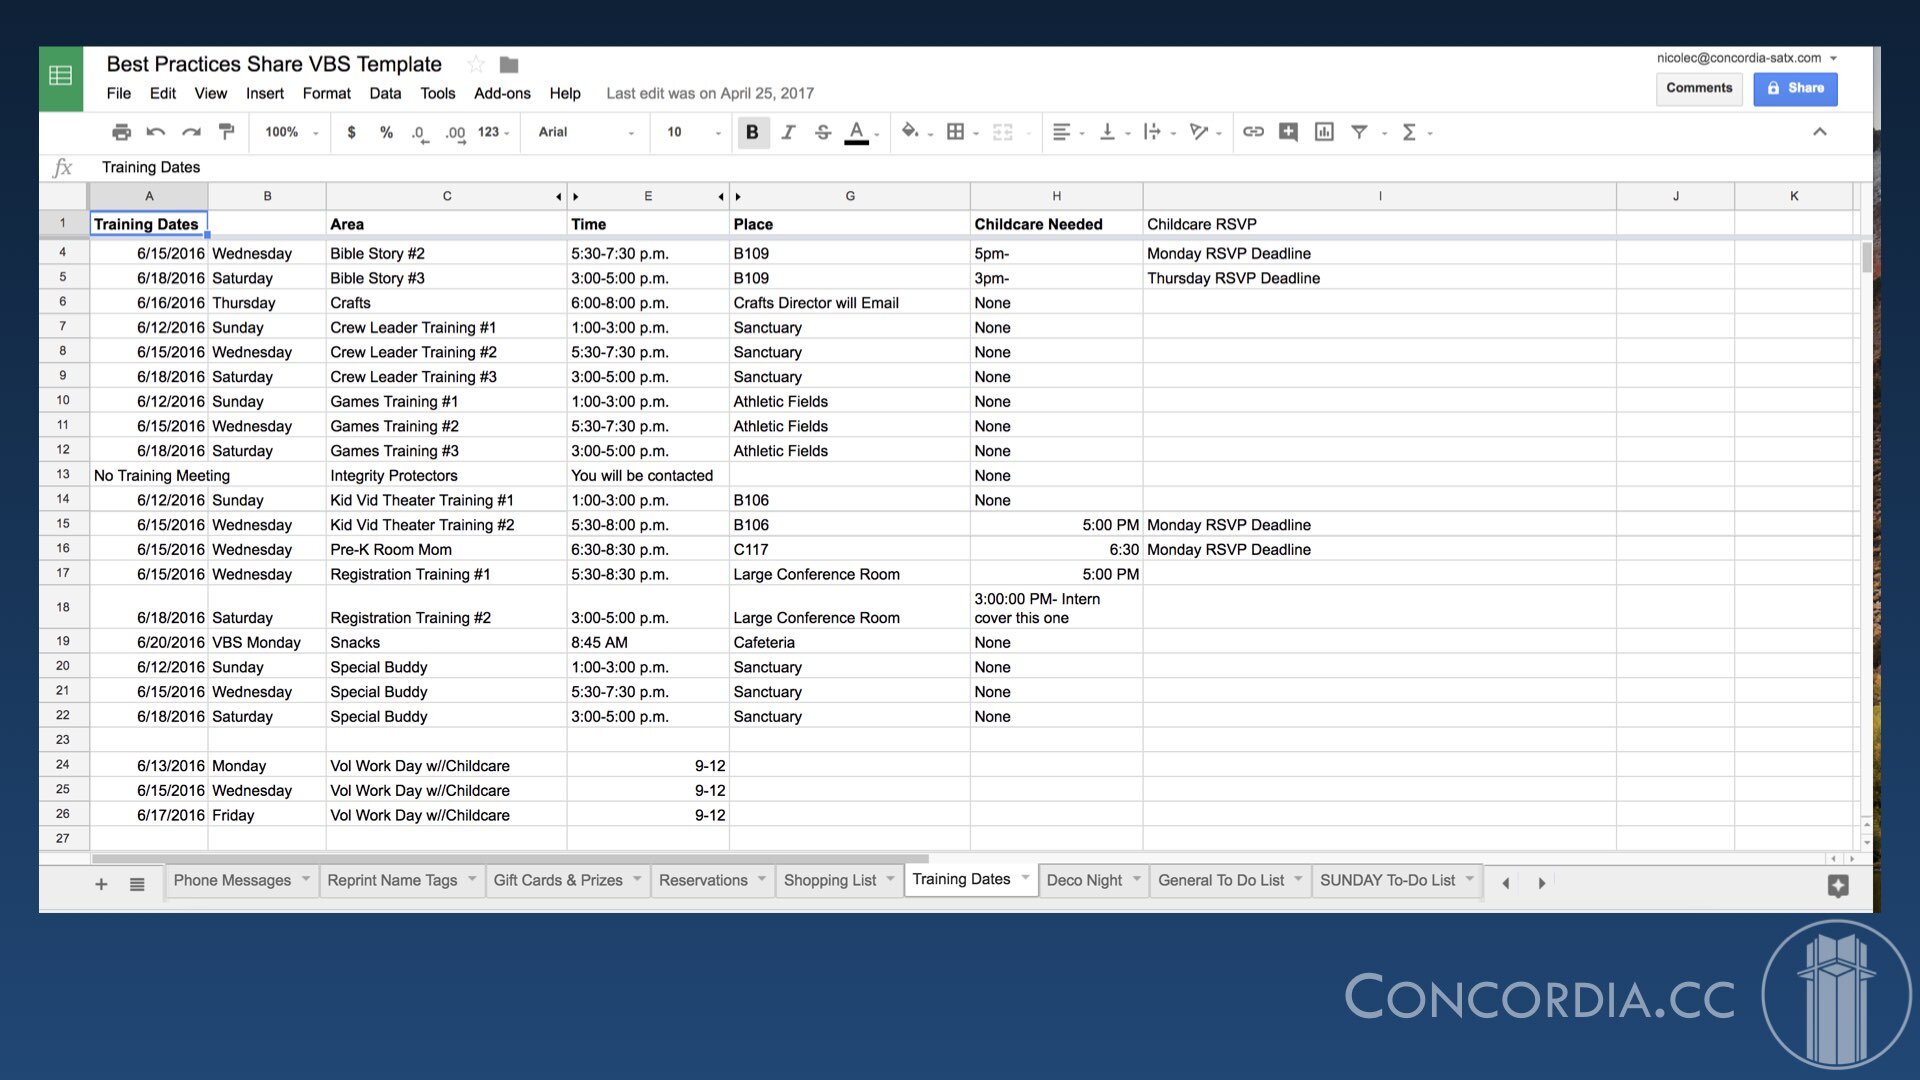Select cell containing Integrity Protectors
The height and width of the screenshot is (1080, 1920).
[446, 476]
